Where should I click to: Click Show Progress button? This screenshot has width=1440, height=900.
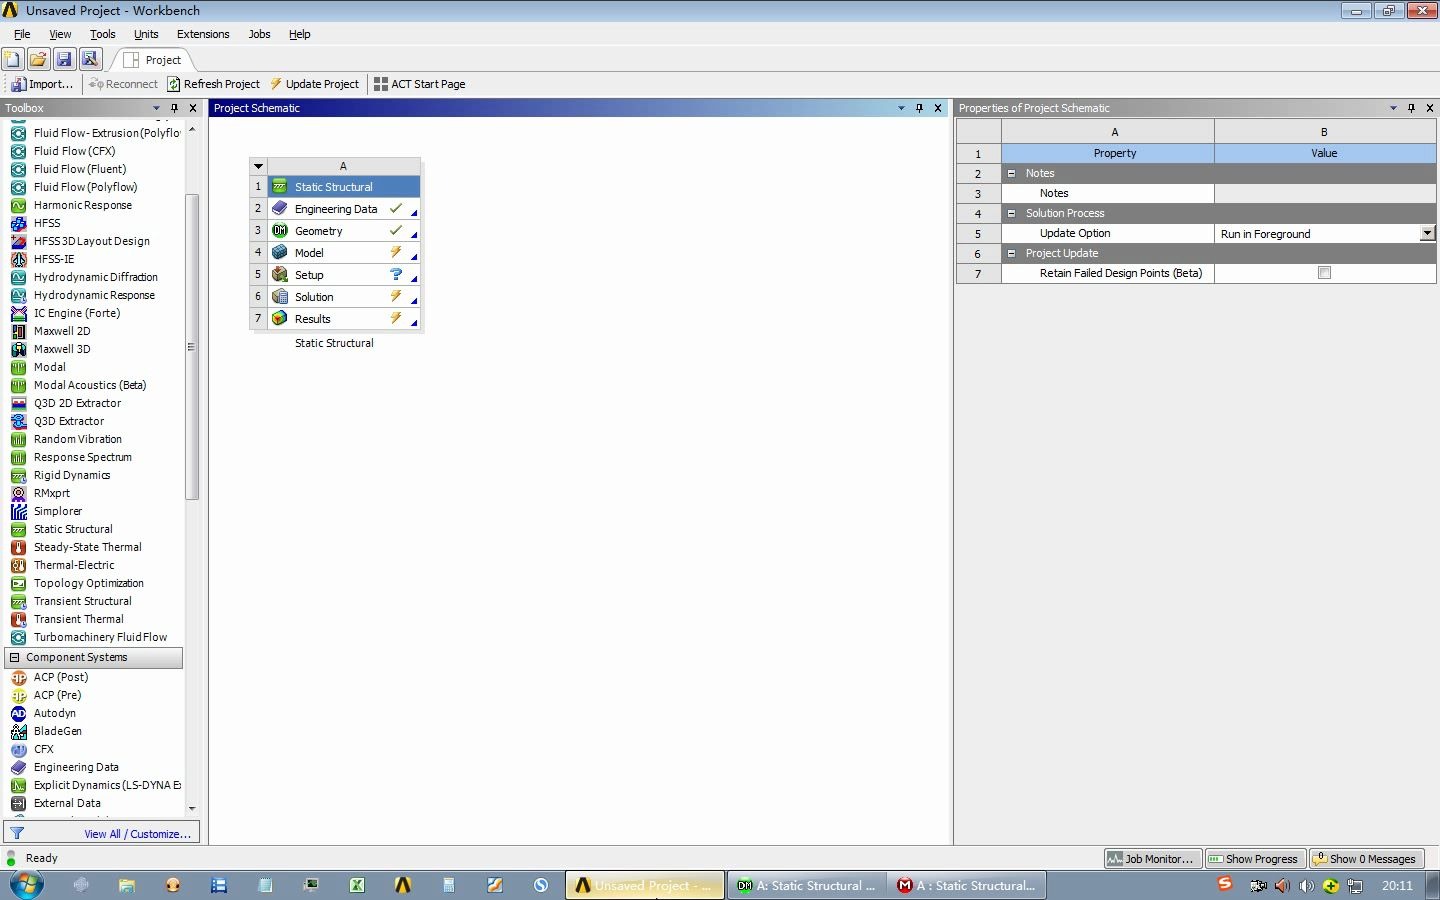pos(1253,858)
